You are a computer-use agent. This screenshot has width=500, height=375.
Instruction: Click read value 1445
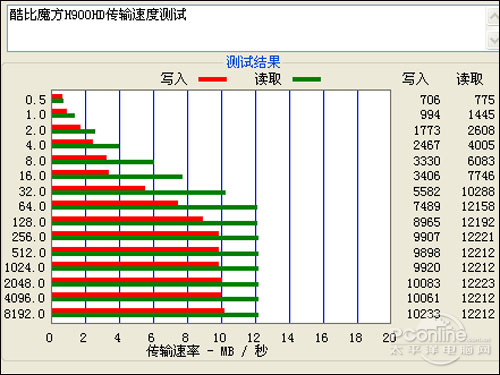(481, 115)
